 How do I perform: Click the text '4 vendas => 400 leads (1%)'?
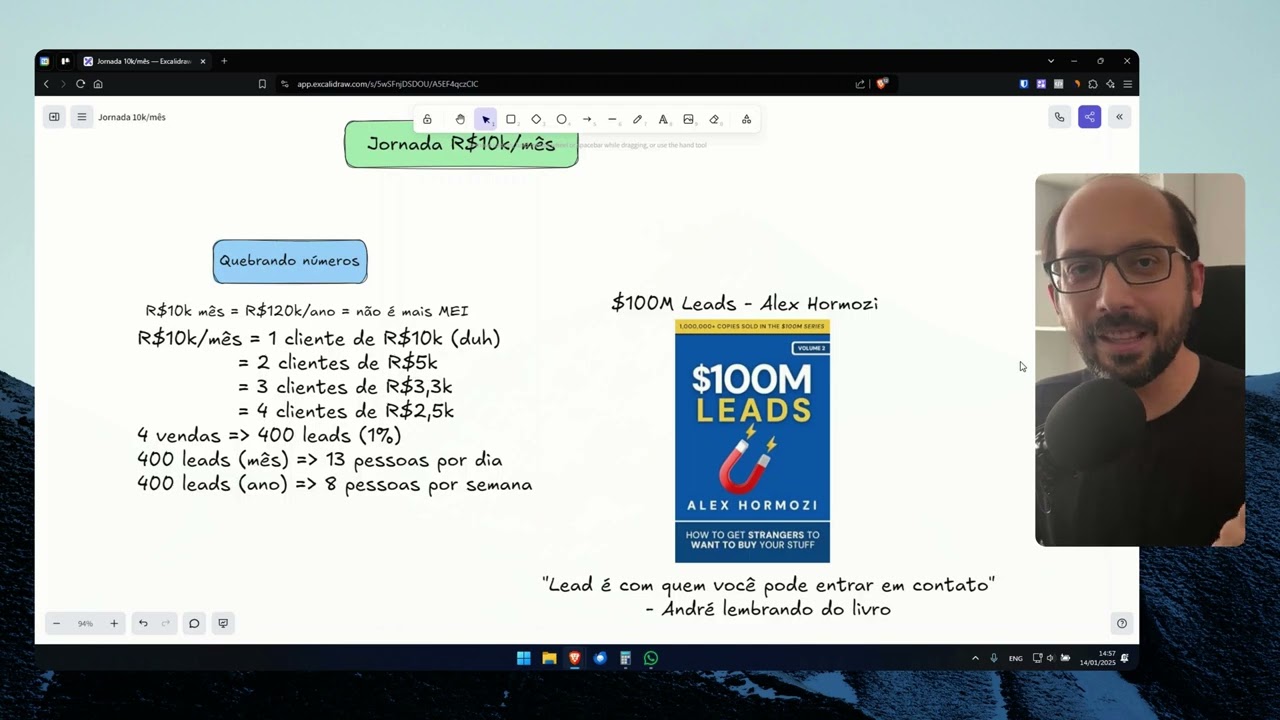(269, 435)
